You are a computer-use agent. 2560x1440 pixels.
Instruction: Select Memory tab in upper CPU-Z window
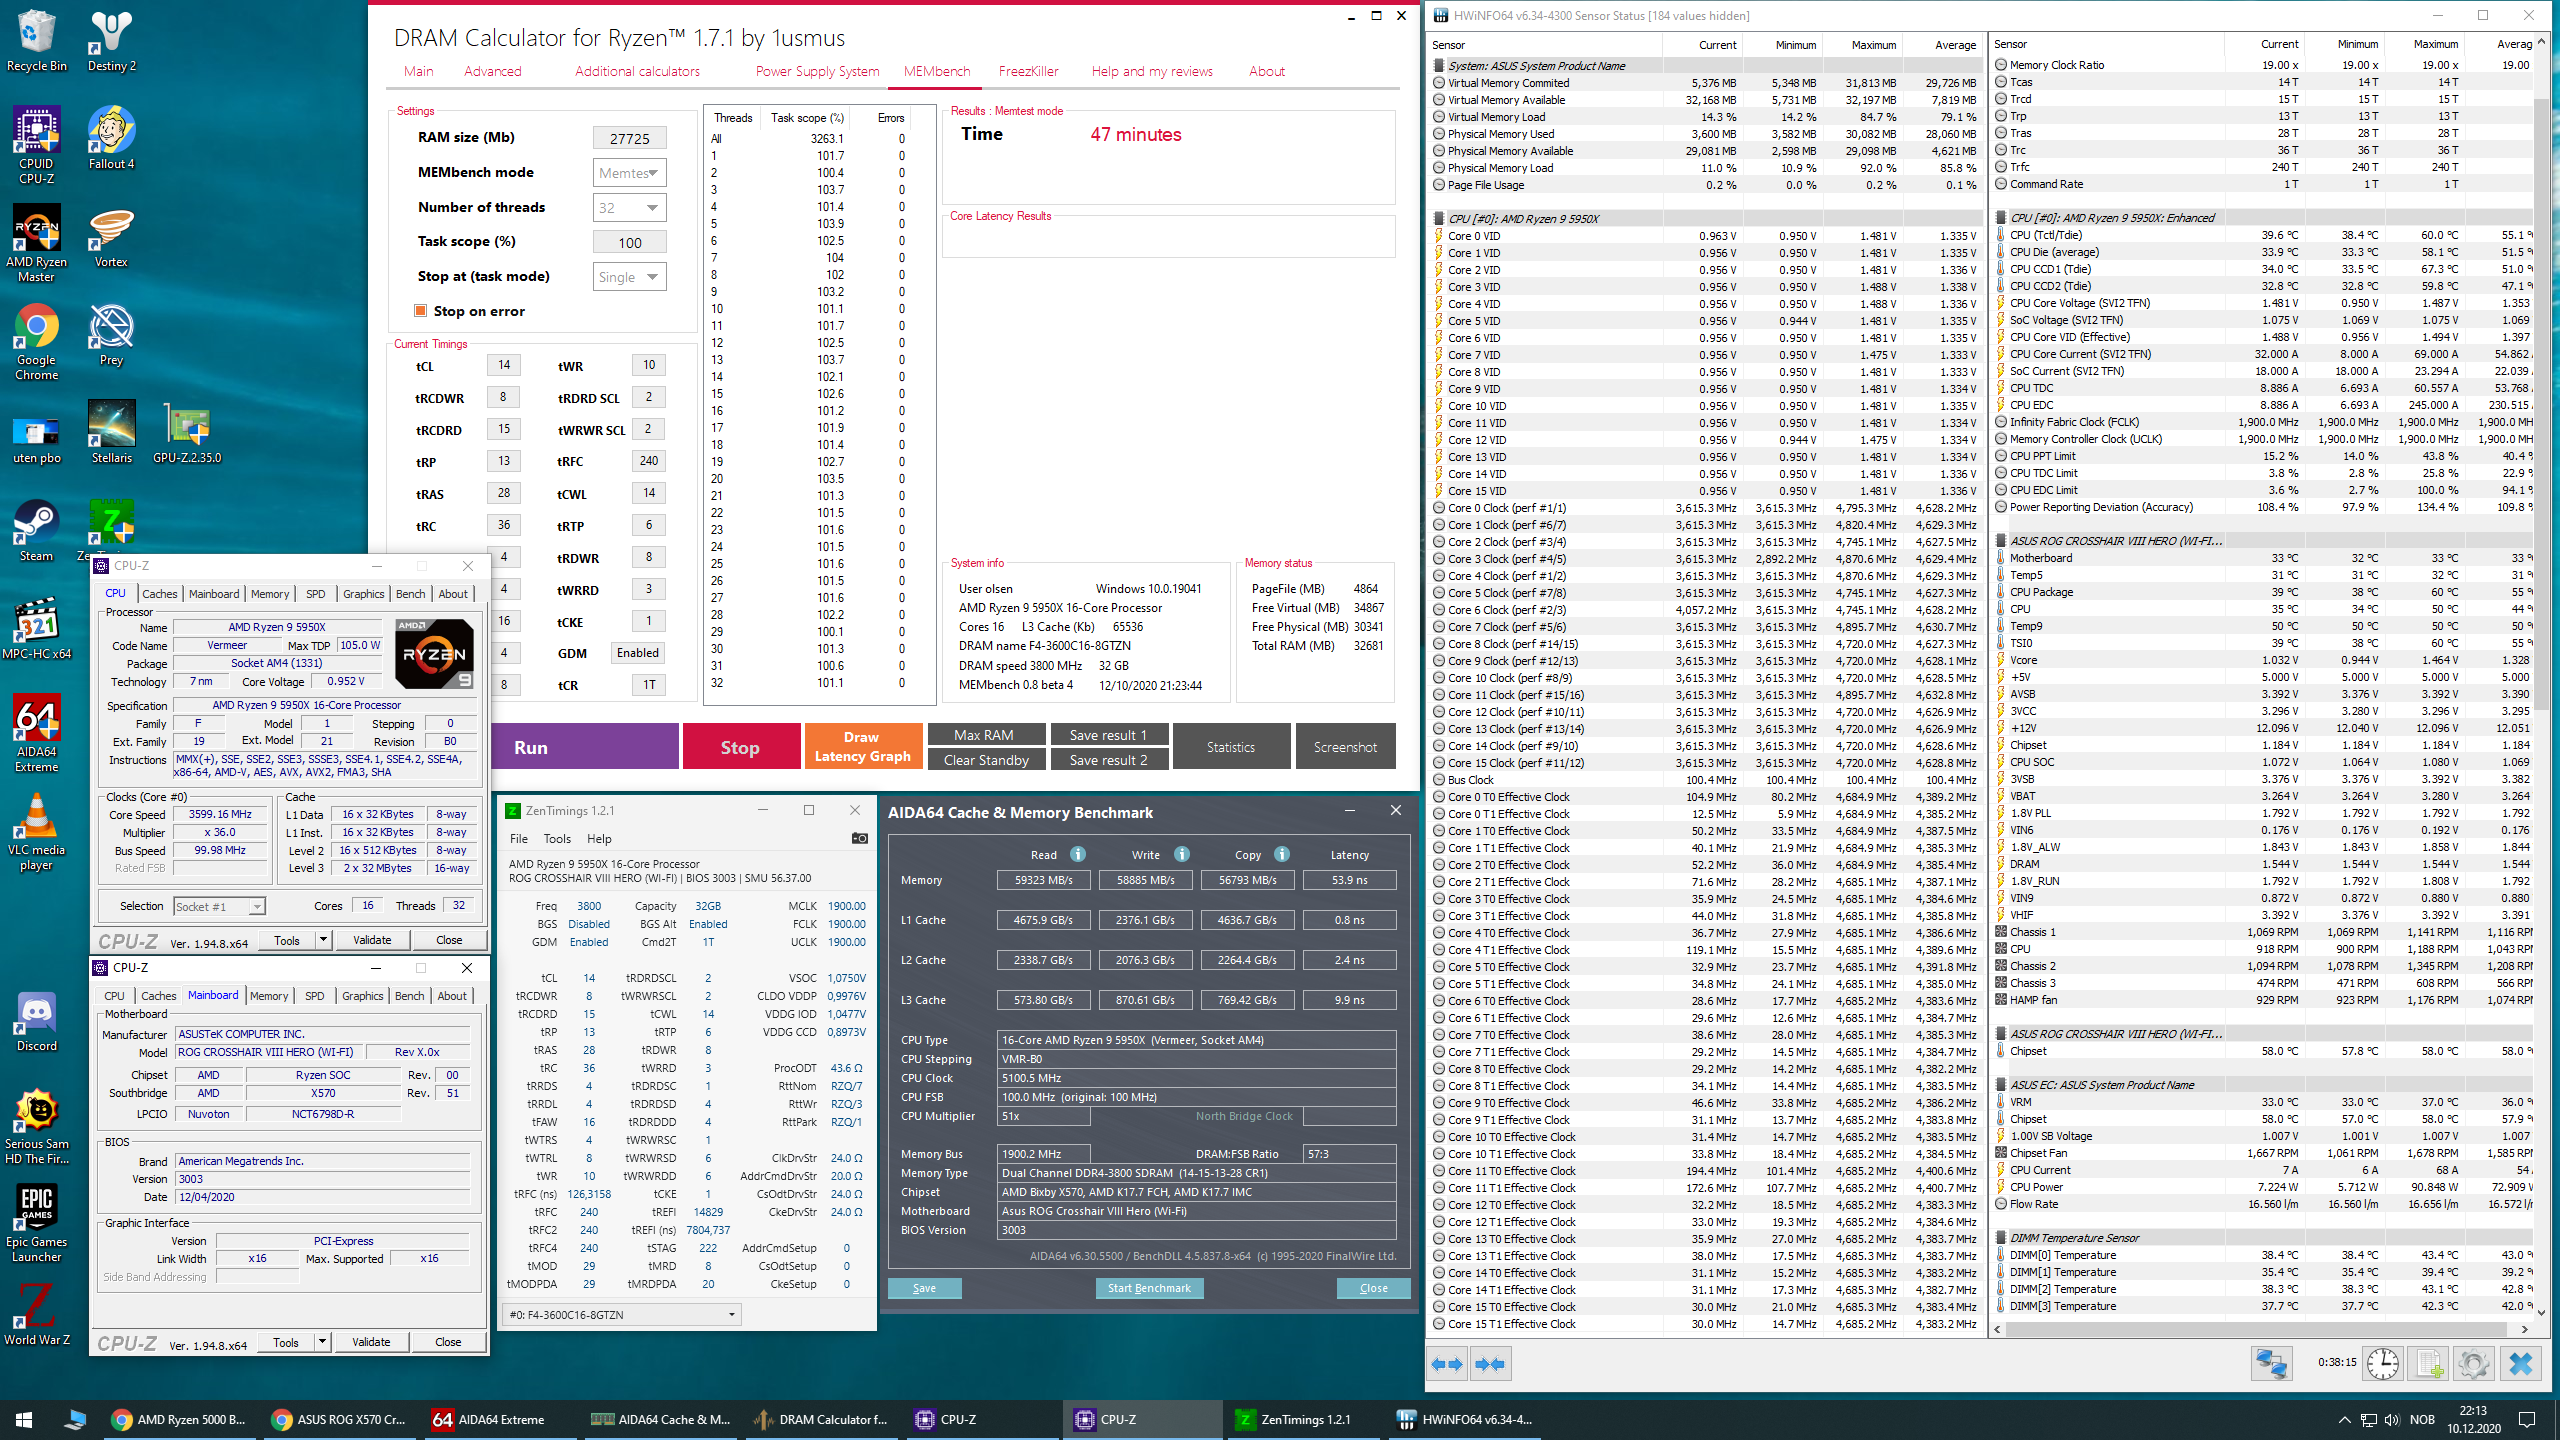pos(270,594)
